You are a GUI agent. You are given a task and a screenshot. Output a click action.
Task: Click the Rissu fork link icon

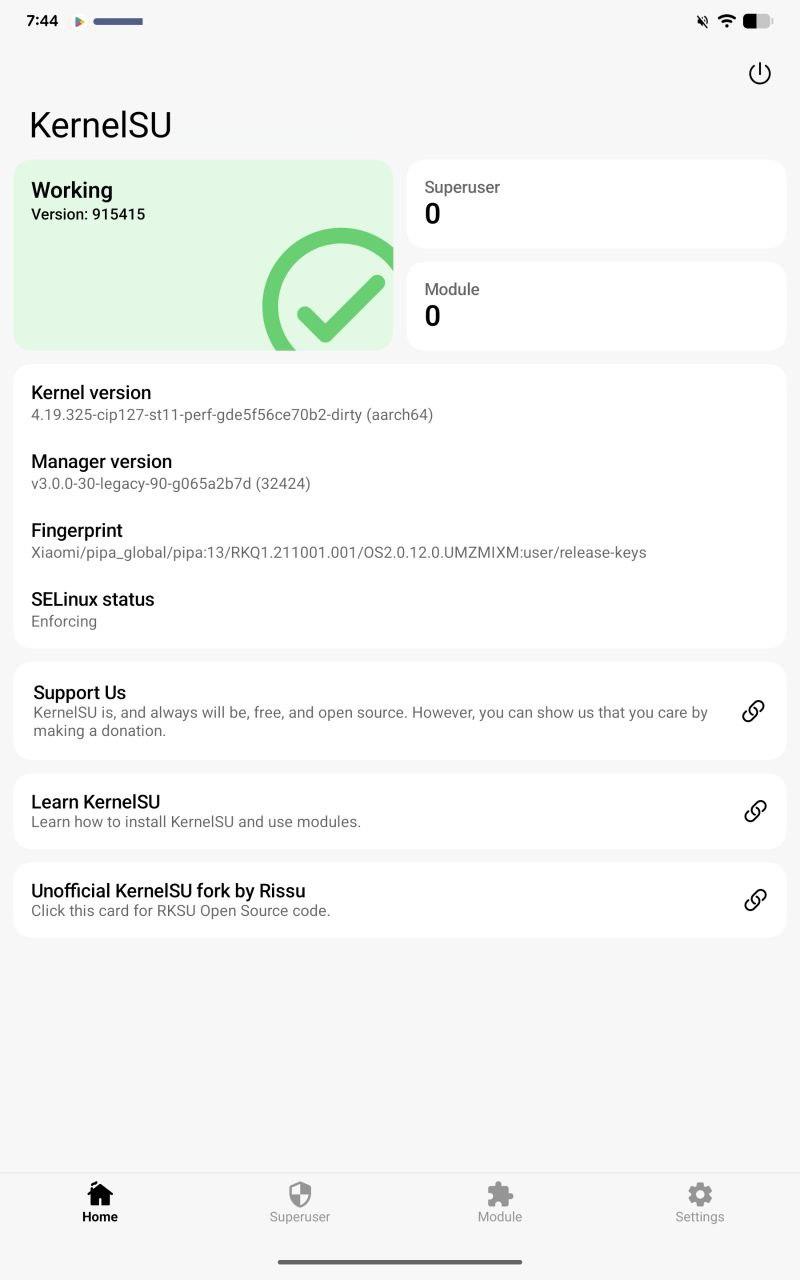click(x=755, y=900)
